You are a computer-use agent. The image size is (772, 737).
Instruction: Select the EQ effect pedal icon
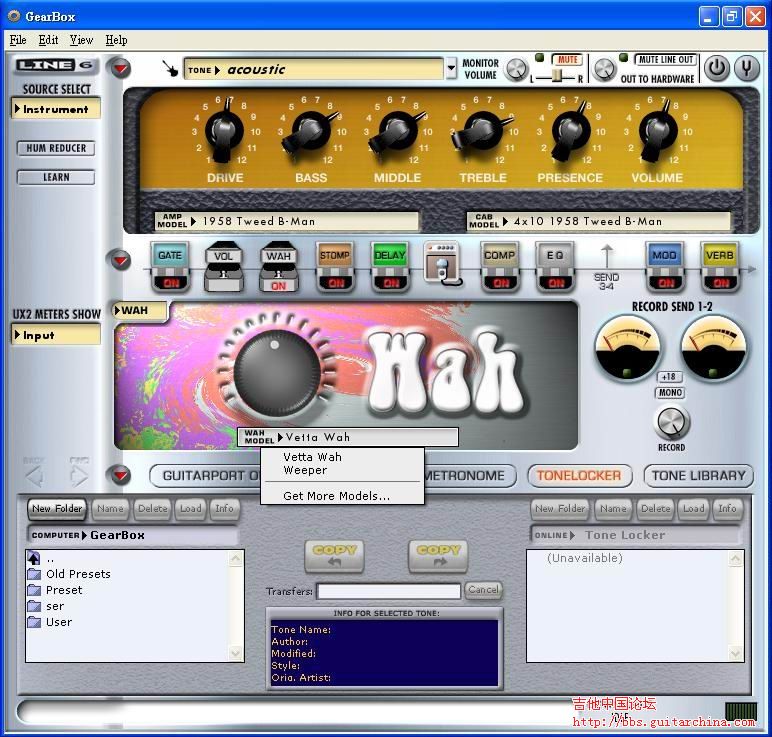coord(555,267)
